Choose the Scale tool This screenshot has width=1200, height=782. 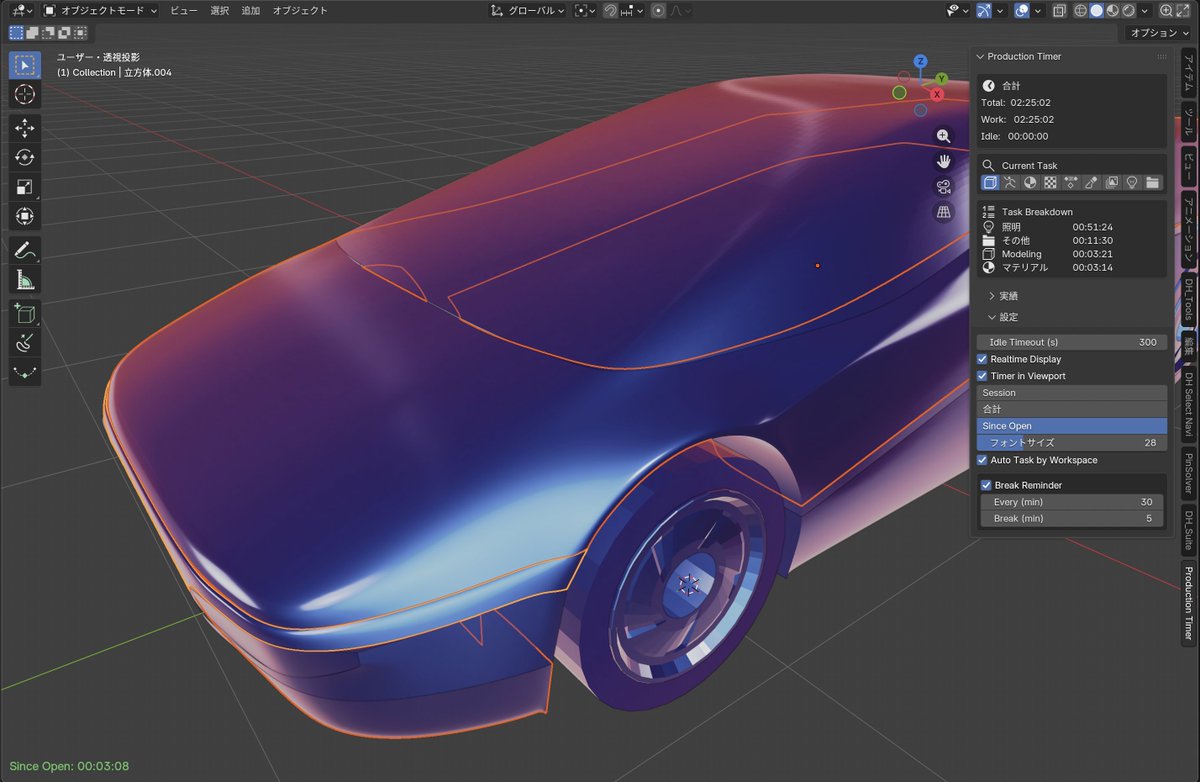tap(25, 187)
